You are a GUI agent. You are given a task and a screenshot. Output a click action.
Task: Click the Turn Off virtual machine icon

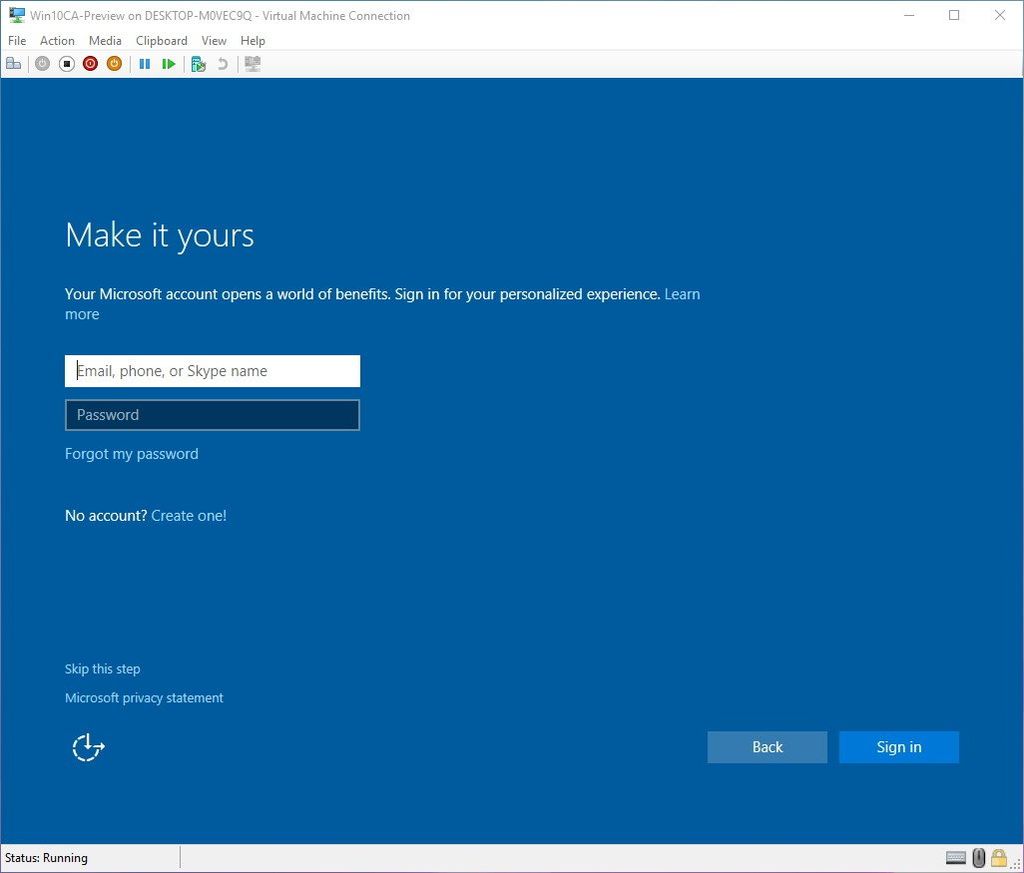coord(66,63)
